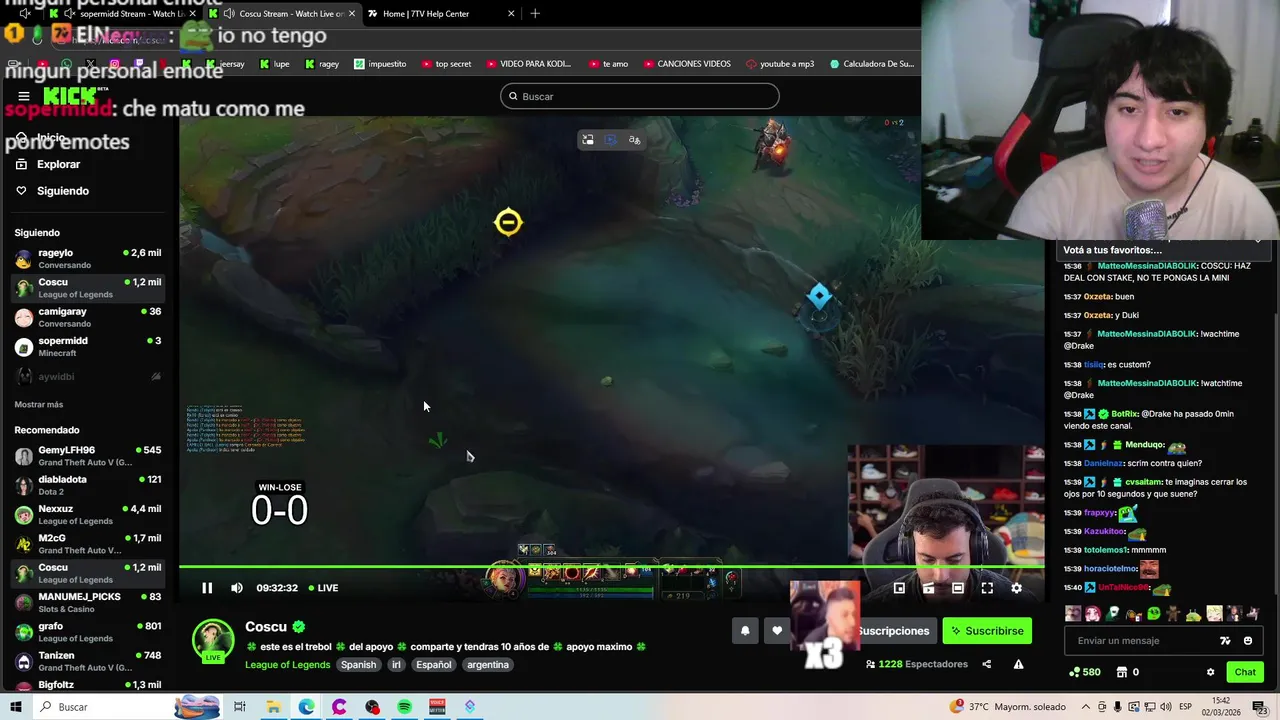Open the 7TV emote icon in chat input
This screenshot has height=720, width=1280.
[x=1225, y=641]
